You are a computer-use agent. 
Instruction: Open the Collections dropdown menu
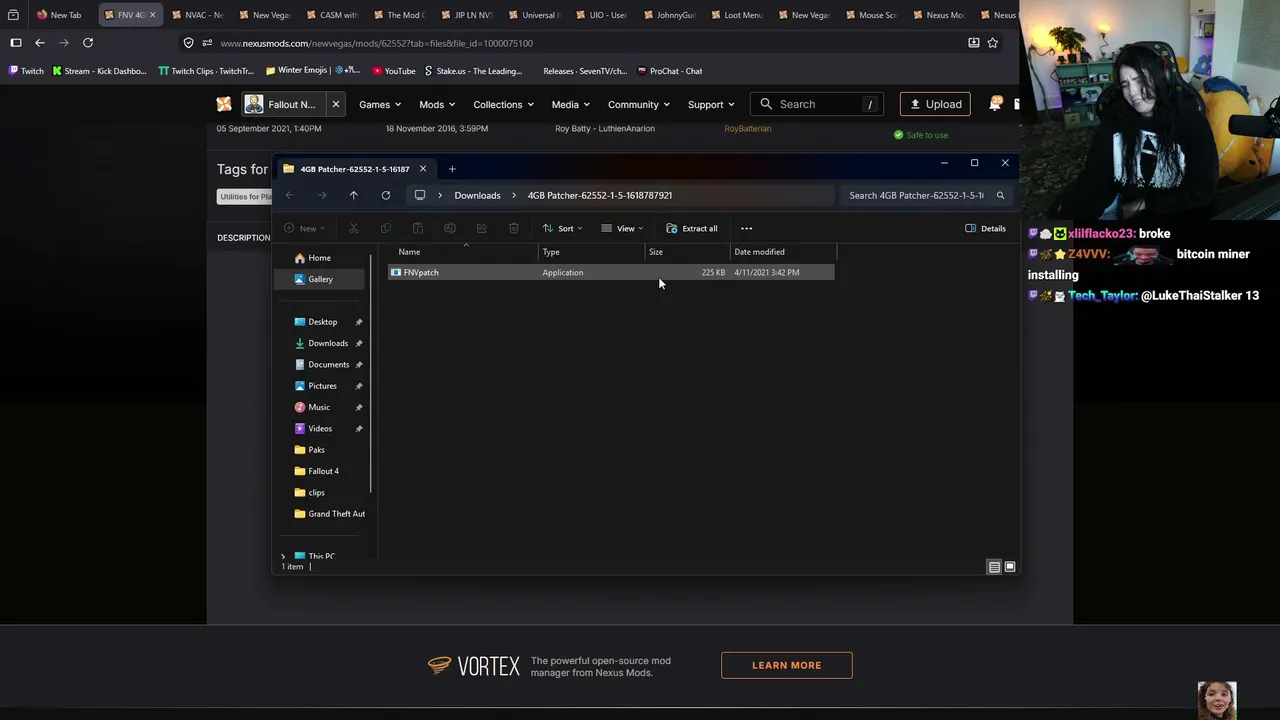point(503,104)
